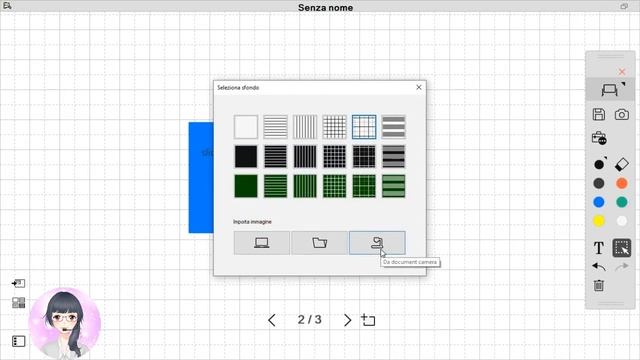Choose green background with large grid

[364, 186]
